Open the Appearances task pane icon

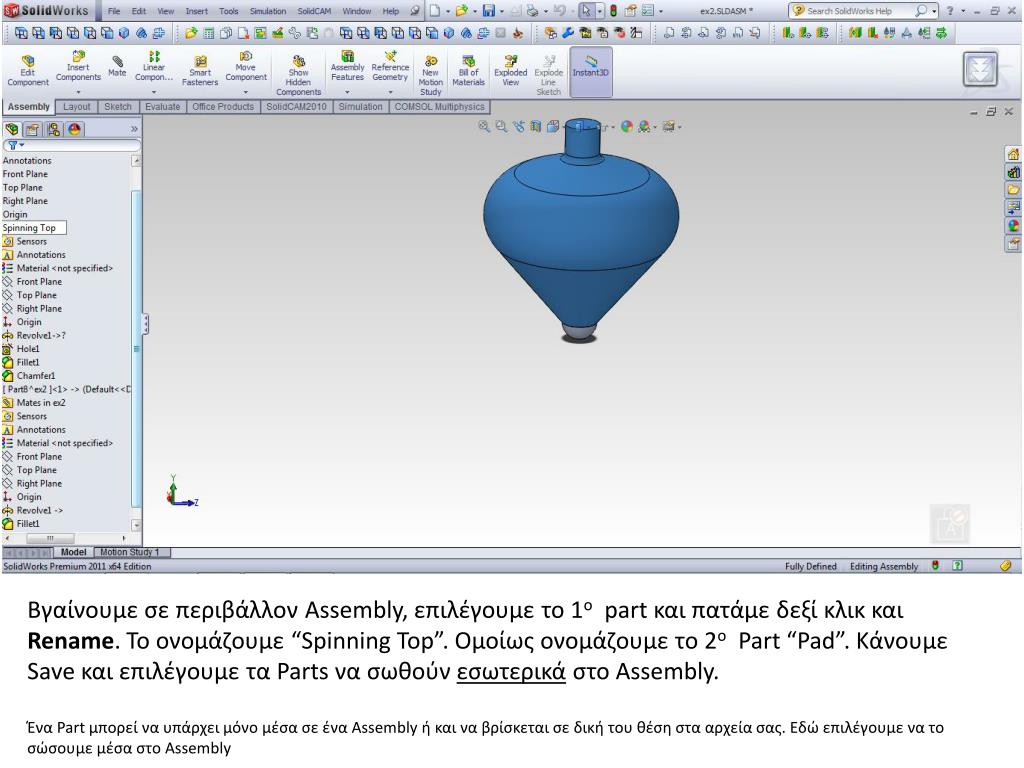click(x=1013, y=226)
